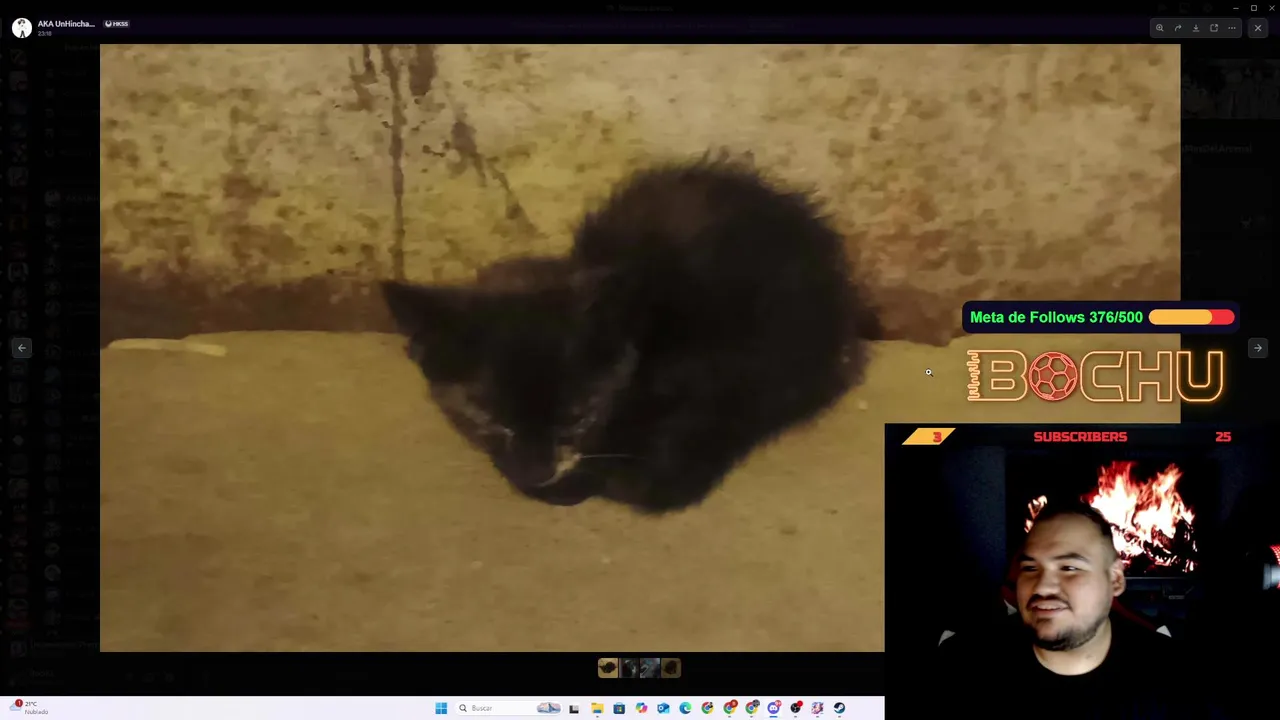This screenshot has height=720, width=1280.
Task: Zoom into the image with the magnifier icon
Action: click(x=1159, y=28)
